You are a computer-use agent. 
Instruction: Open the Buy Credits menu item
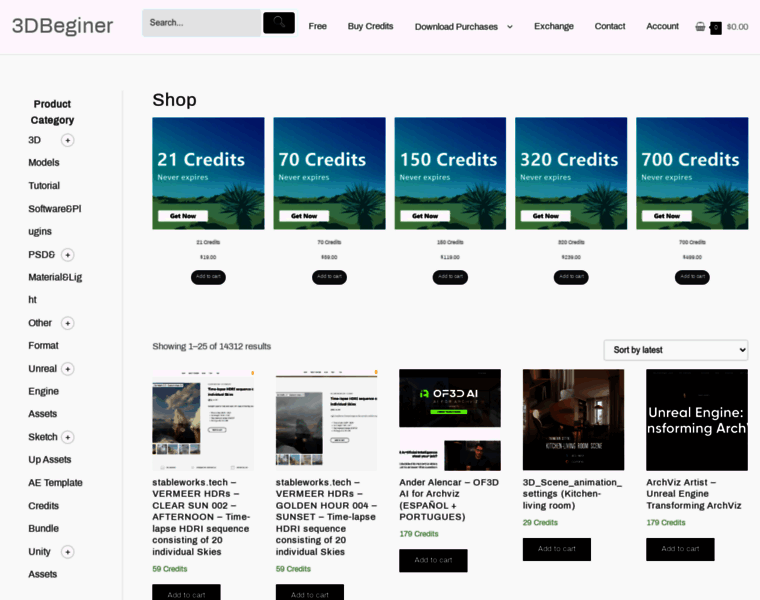pyautogui.click(x=370, y=26)
